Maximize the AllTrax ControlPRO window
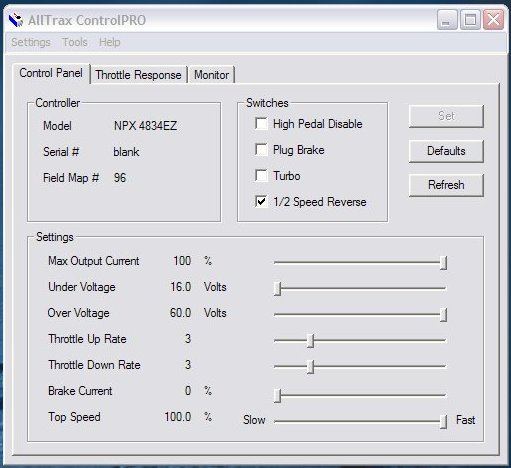This screenshot has width=511, height=468. pyautogui.click(x=470, y=20)
